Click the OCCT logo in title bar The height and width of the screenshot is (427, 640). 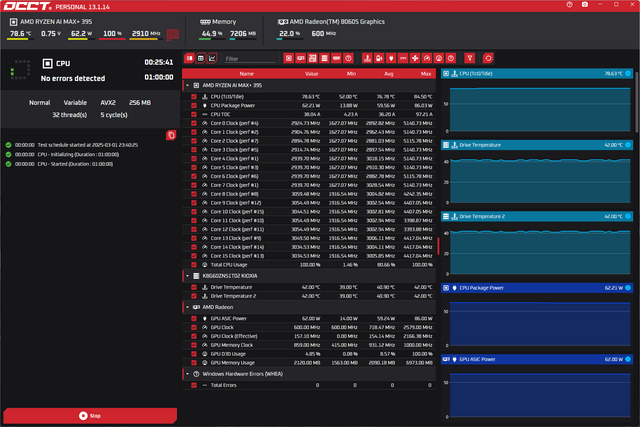coord(27,6)
